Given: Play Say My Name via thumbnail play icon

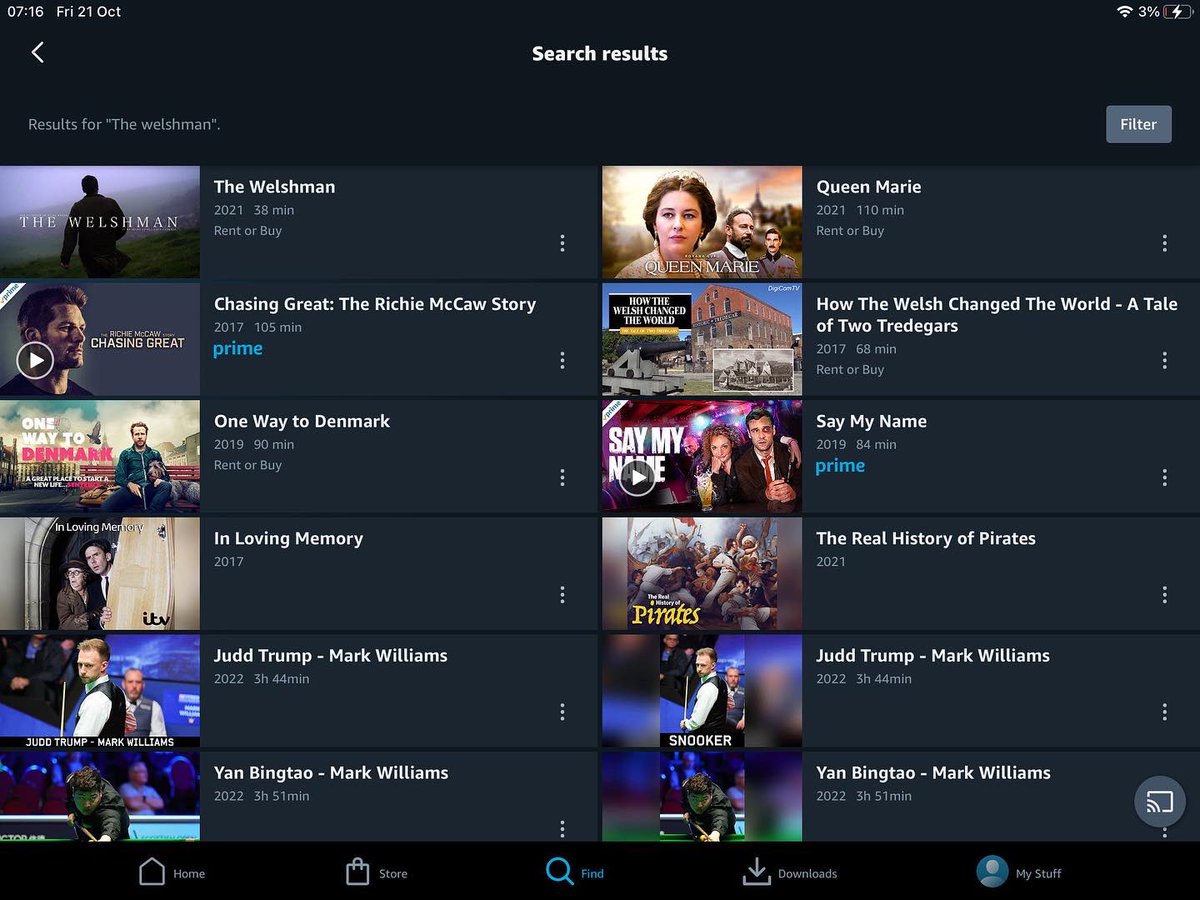Looking at the screenshot, I should 637,477.
